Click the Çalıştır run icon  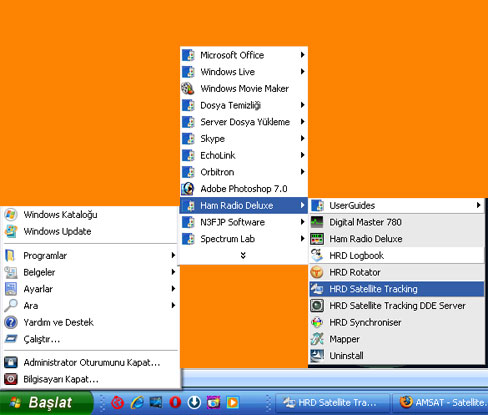pyautogui.click(x=11, y=339)
